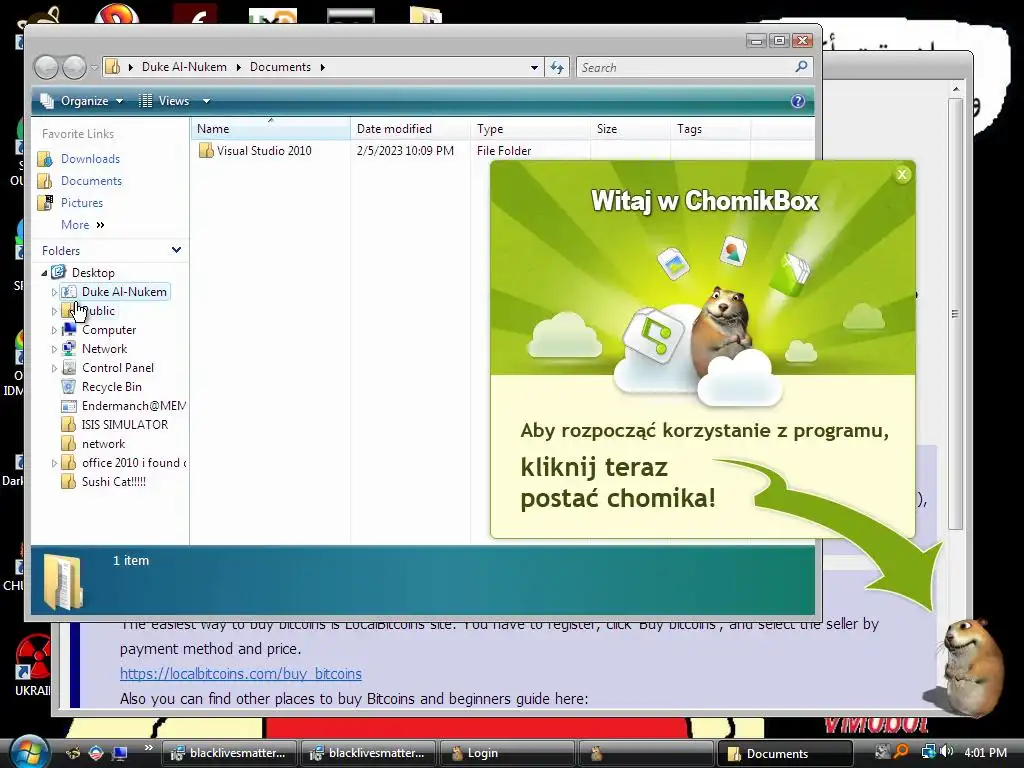1024x768 pixels.
Task: Select Sushi Cat!!!!! folder in tree
Action: point(114,481)
